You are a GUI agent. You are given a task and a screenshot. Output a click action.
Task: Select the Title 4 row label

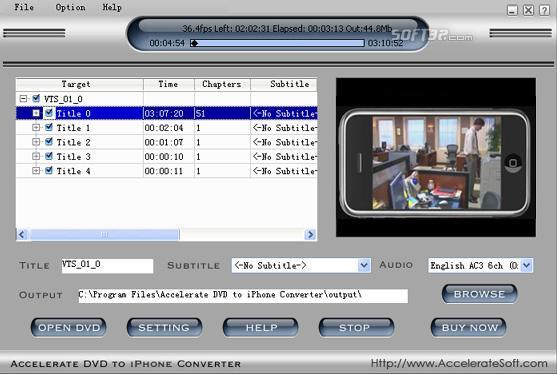(73, 171)
